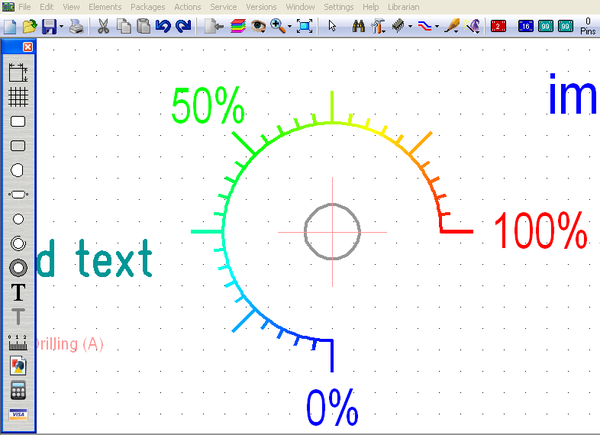This screenshot has width=600, height=435.
Task: Toggle the red number 2 indicator button
Action: point(498,25)
